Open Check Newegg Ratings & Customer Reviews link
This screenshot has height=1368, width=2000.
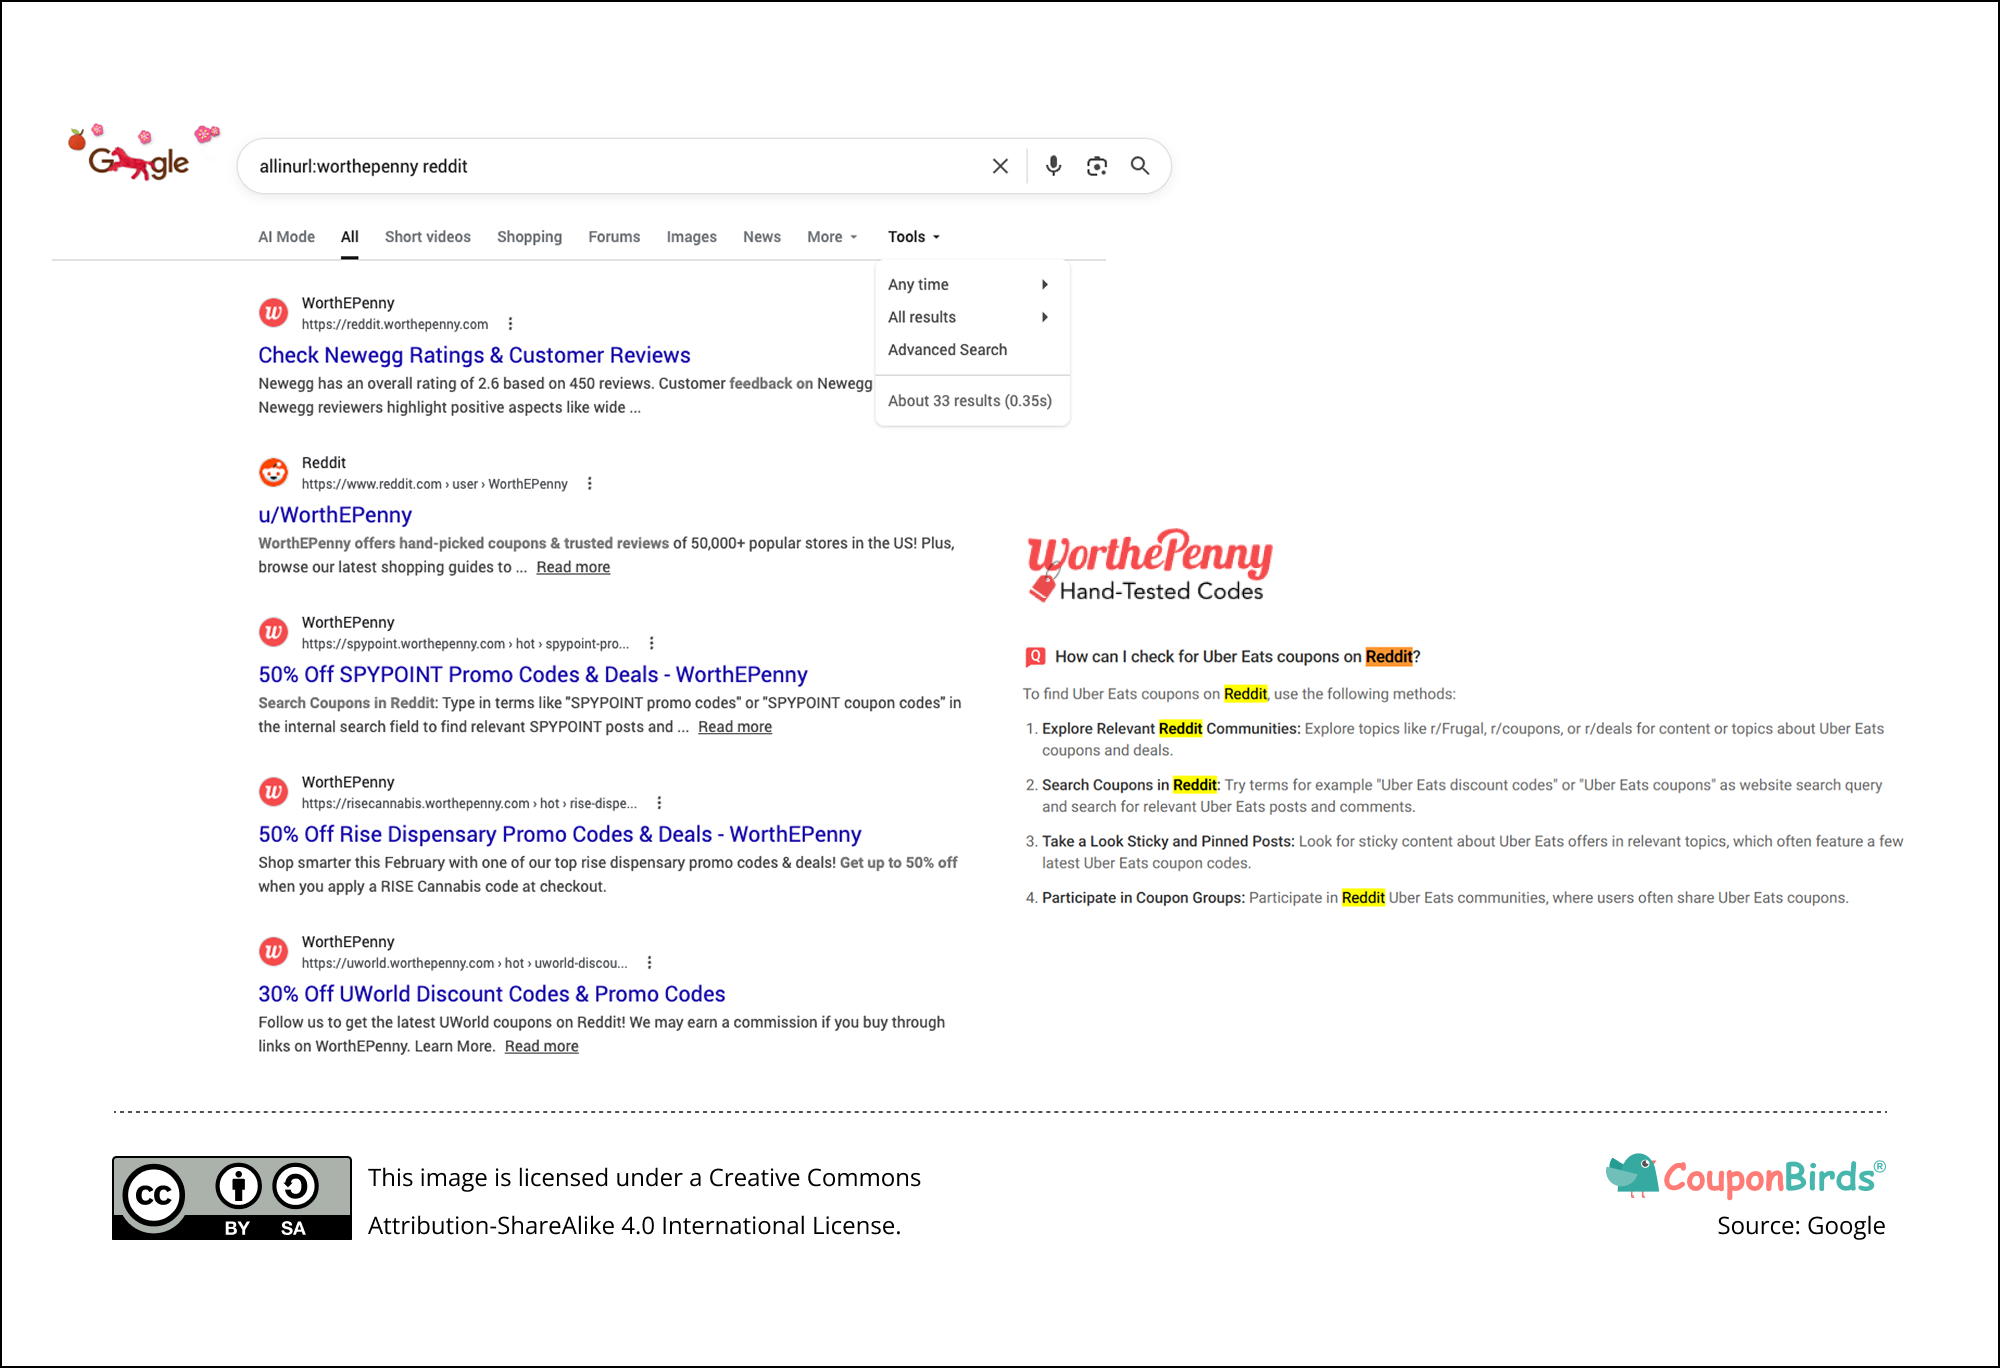[474, 355]
